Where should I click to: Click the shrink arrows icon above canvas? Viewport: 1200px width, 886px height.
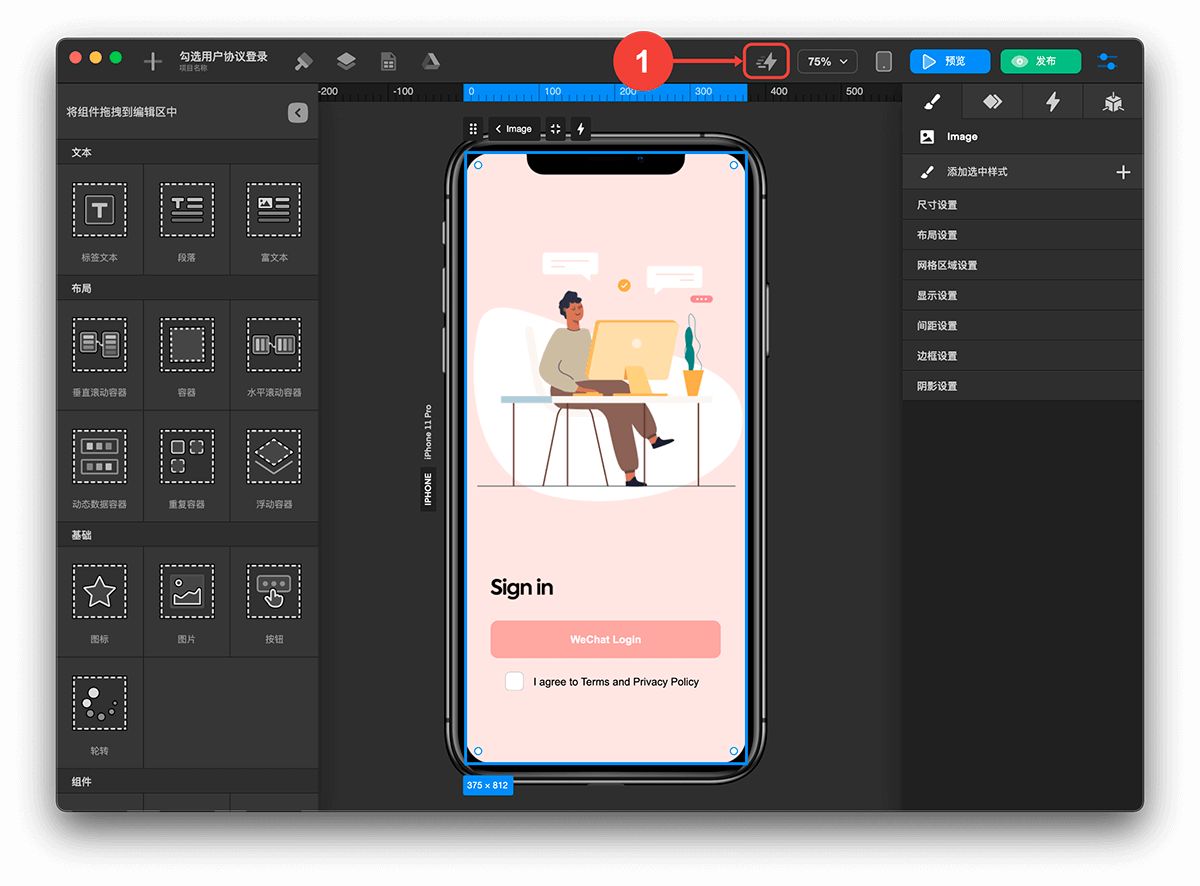(556, 129)
